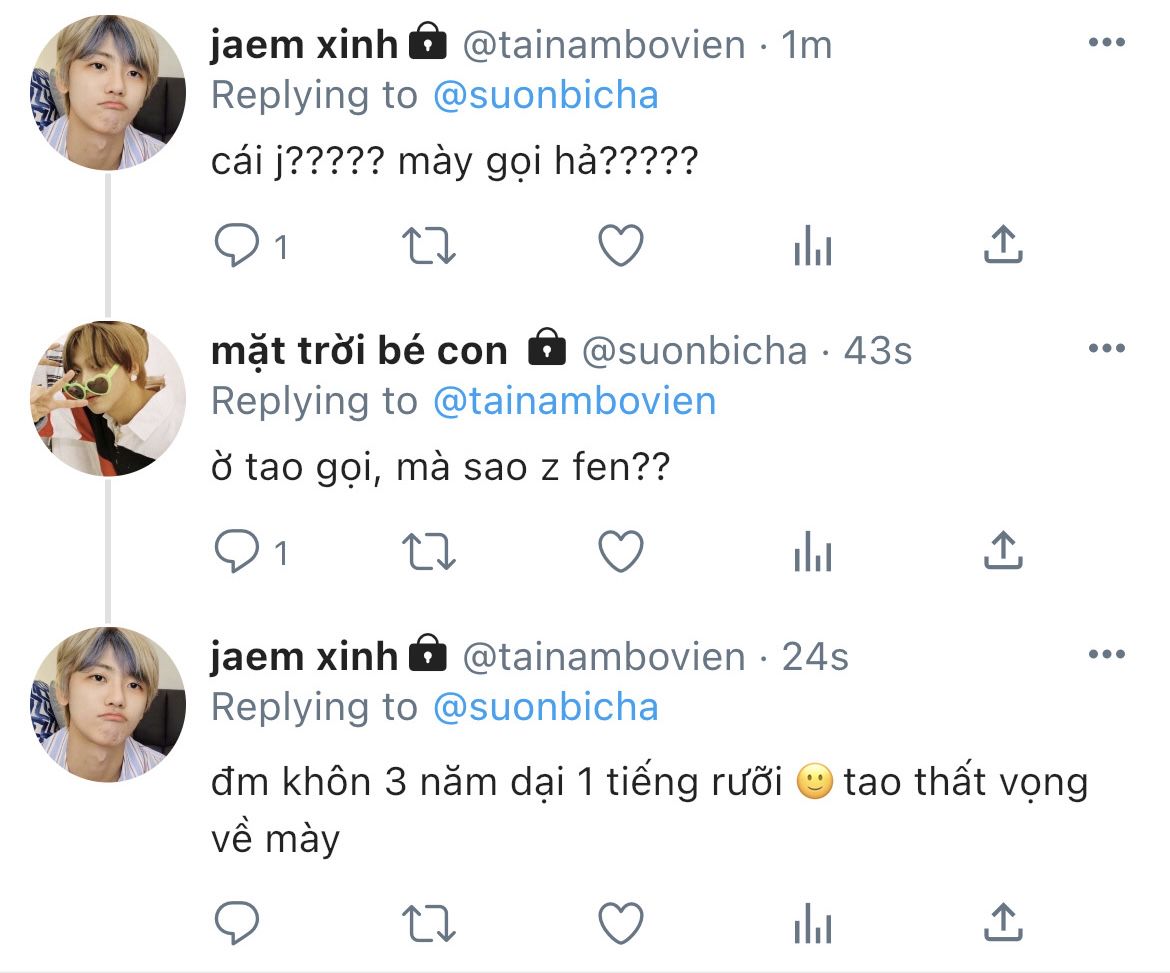Share the mặt trời bé con tweet
Viewport: 1170px width, 973px height.
coord(1002,552)
